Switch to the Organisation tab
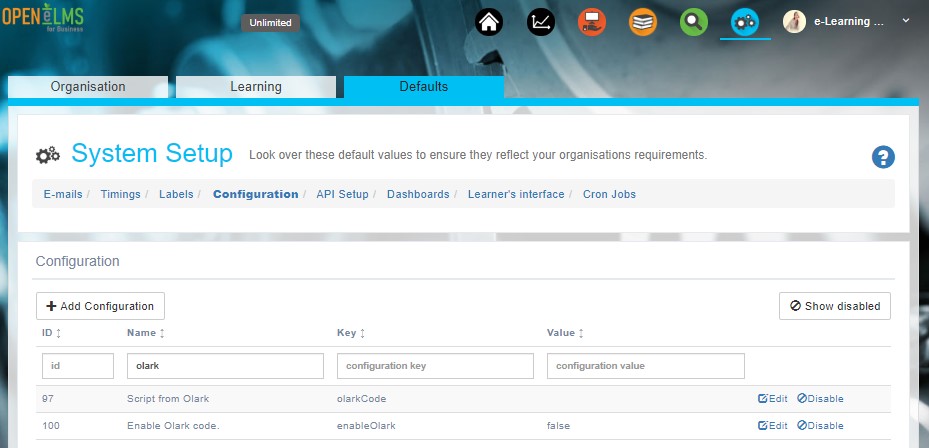The image size is (929, 448). click(x=88, y=87)
